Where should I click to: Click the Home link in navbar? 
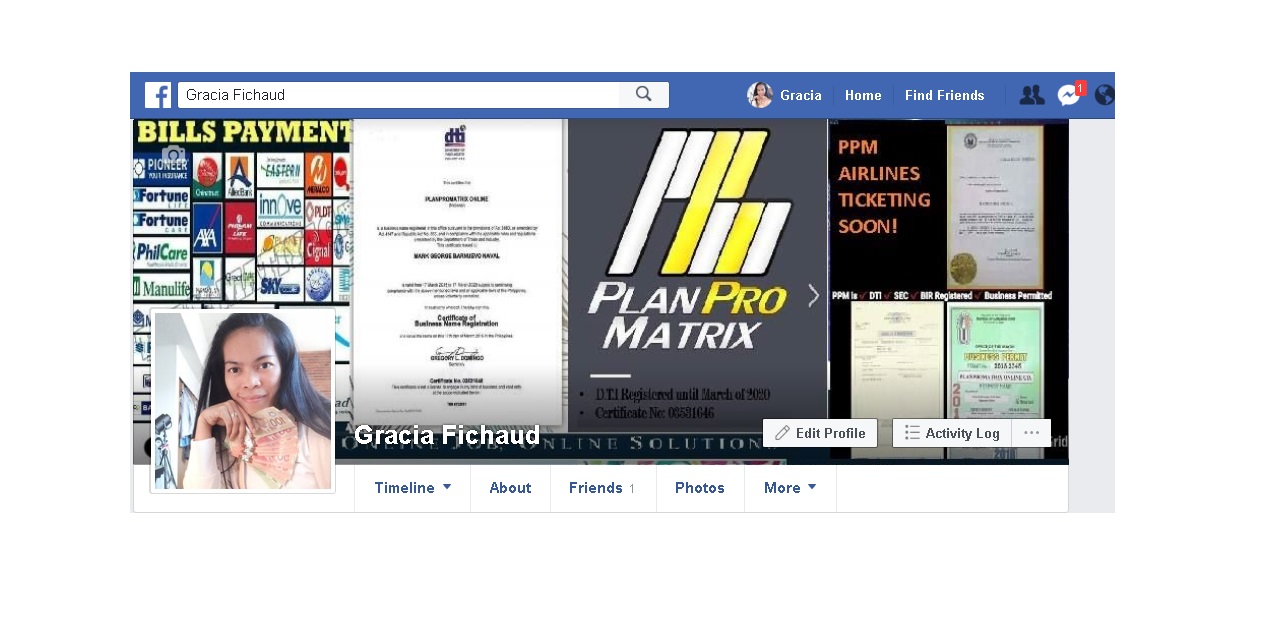pyautogui.click(x=863, y=96)
